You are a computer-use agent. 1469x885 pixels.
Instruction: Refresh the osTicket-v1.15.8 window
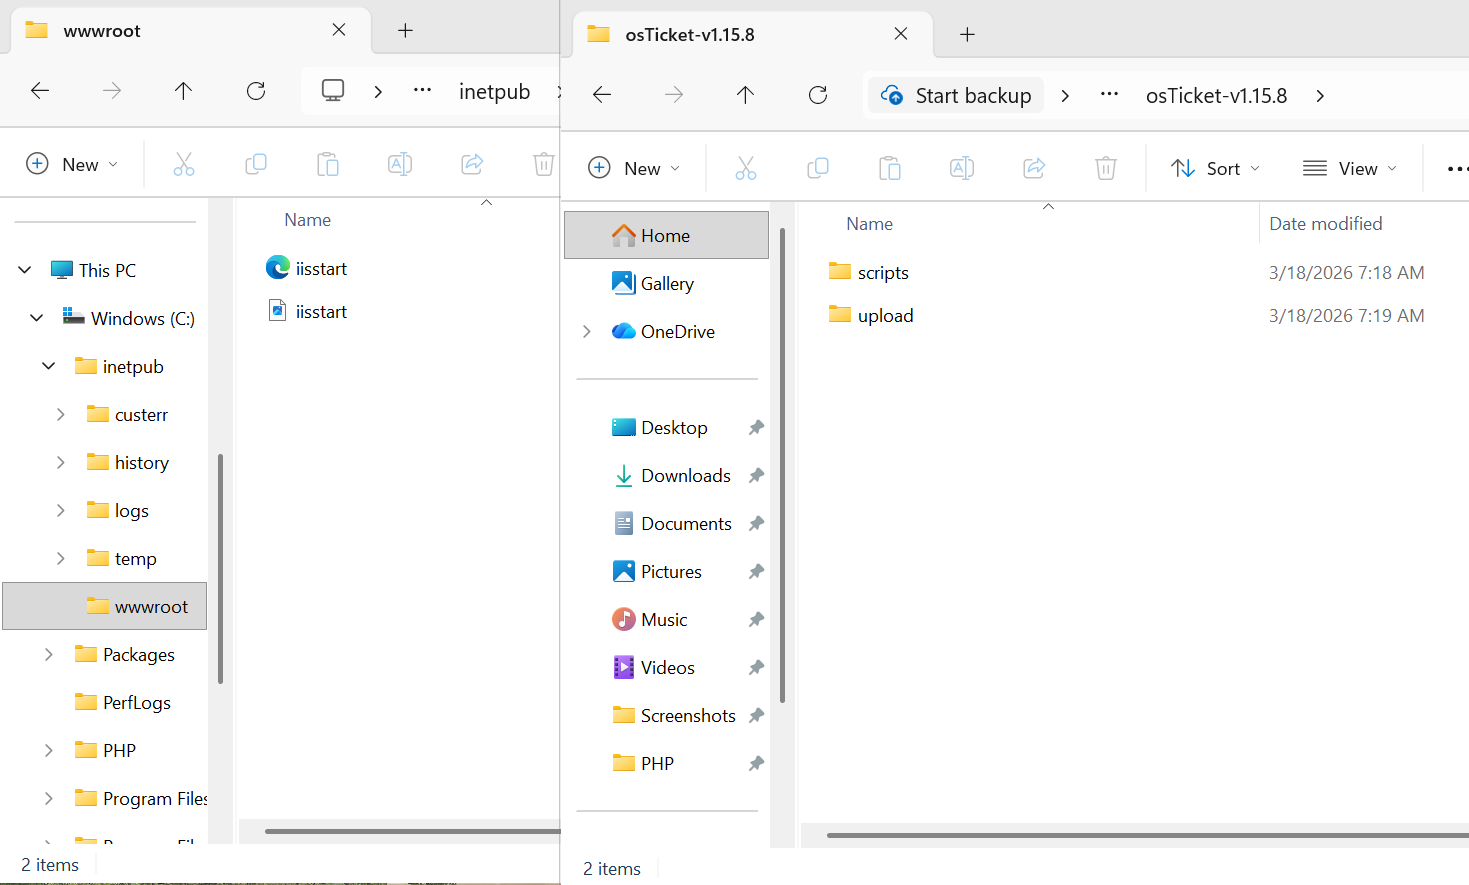tap(818, 95)
